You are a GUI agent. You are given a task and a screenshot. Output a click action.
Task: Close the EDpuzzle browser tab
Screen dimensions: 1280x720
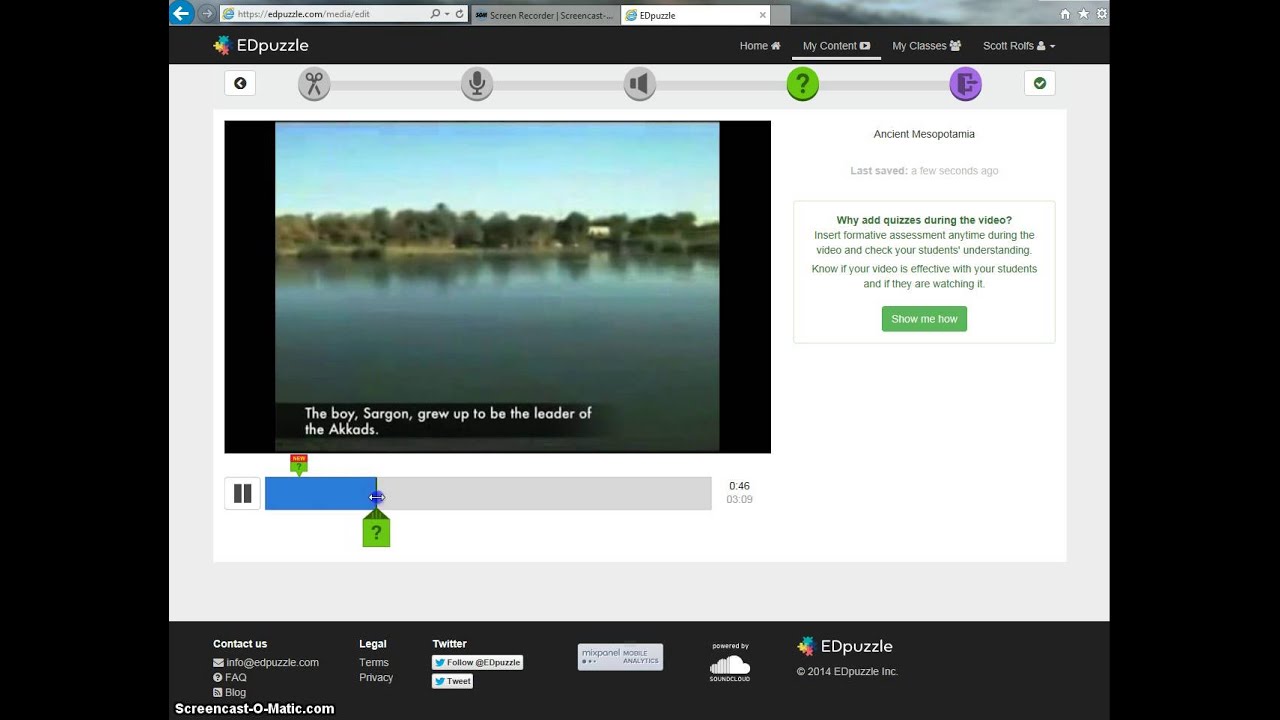pos(762,15)
